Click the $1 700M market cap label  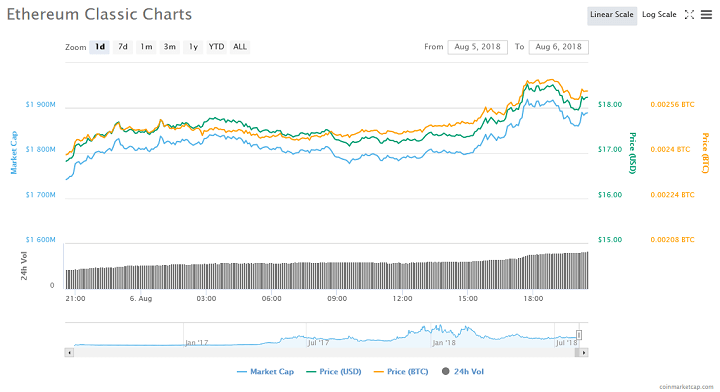pos(40,195)
